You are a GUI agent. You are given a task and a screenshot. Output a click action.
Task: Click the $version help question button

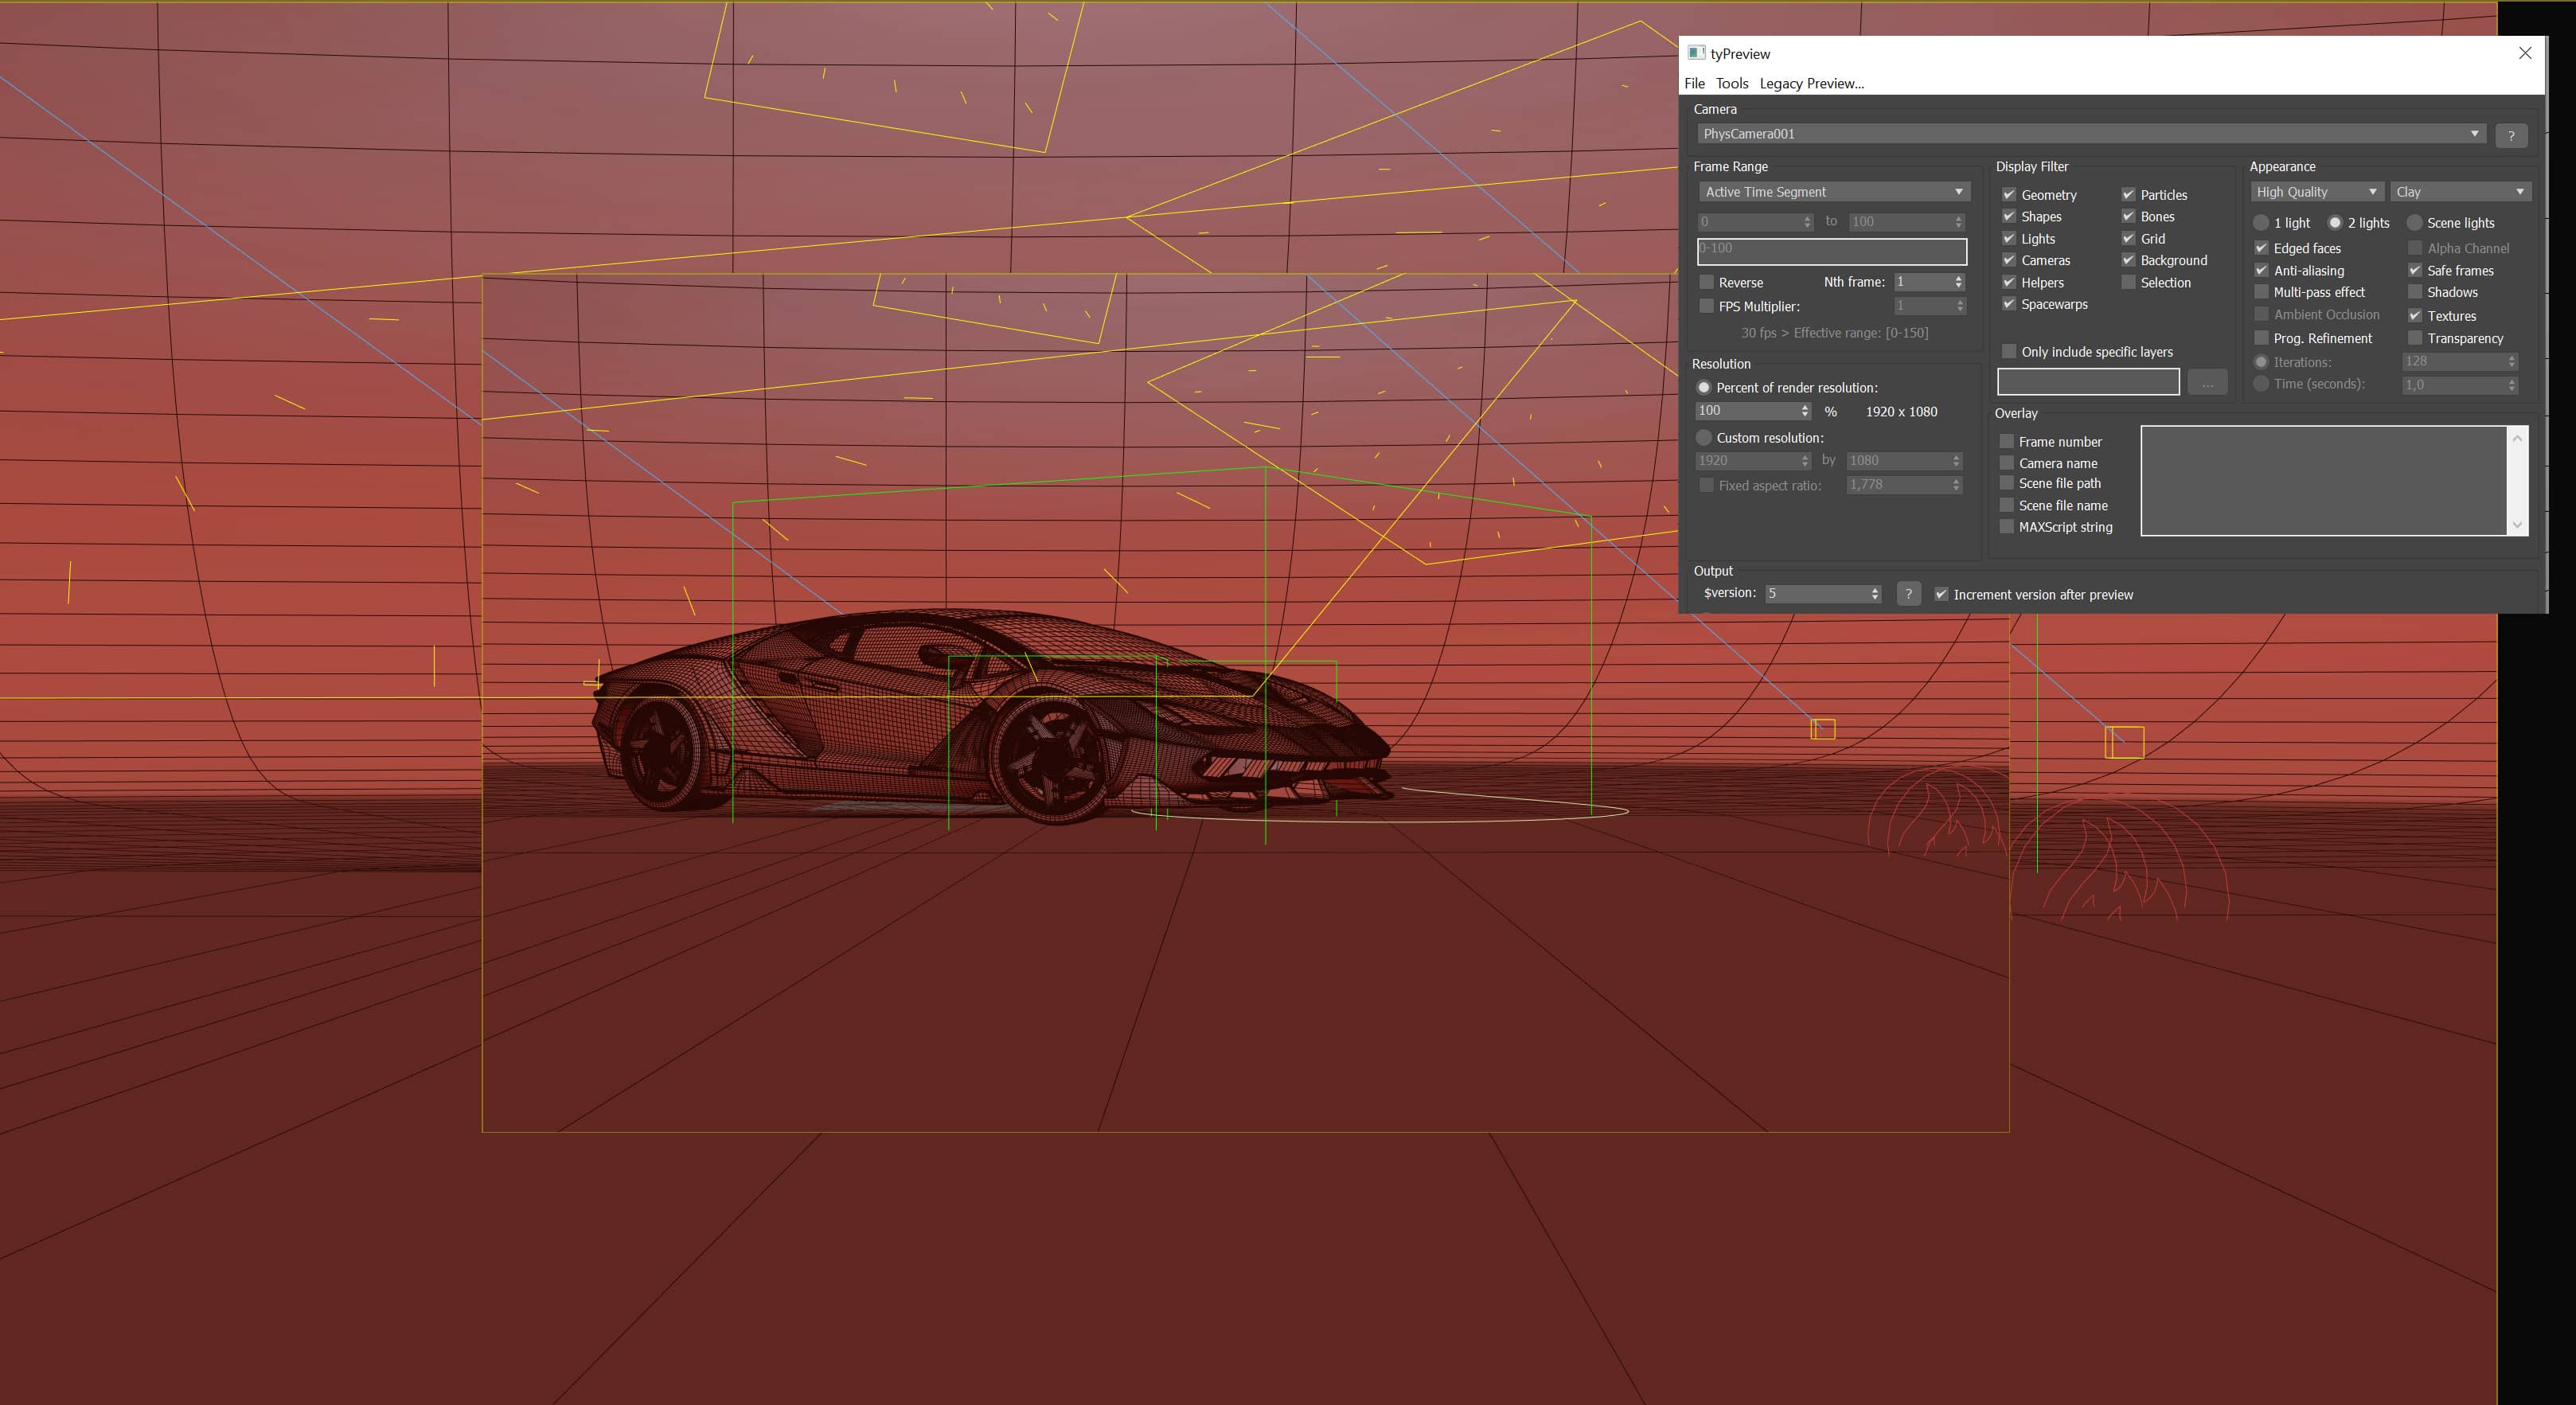click(1908, 594)
